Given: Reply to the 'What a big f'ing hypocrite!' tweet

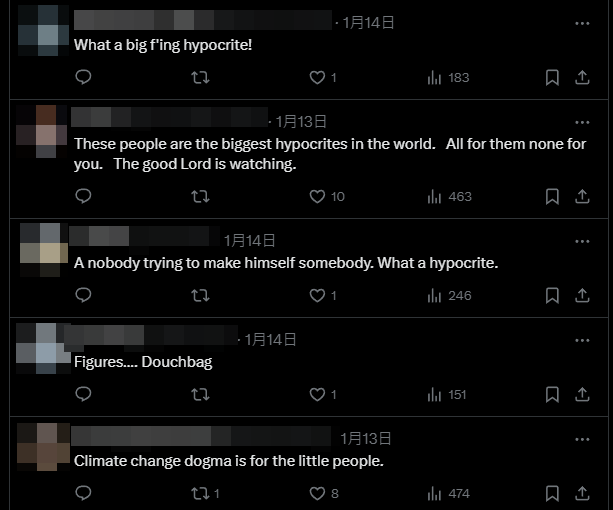Looking at the screenshot, I should [x=84, y=77].
